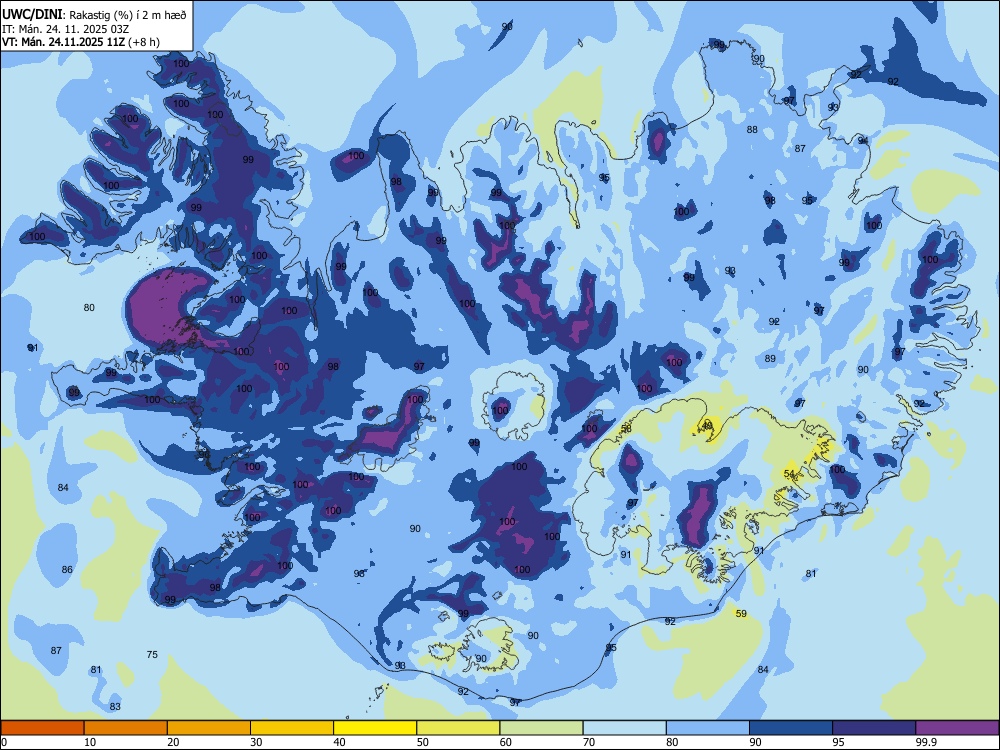Click the humidity value '54' in the yellow area
Viewport: 1000px width, 750px height.
790,474
